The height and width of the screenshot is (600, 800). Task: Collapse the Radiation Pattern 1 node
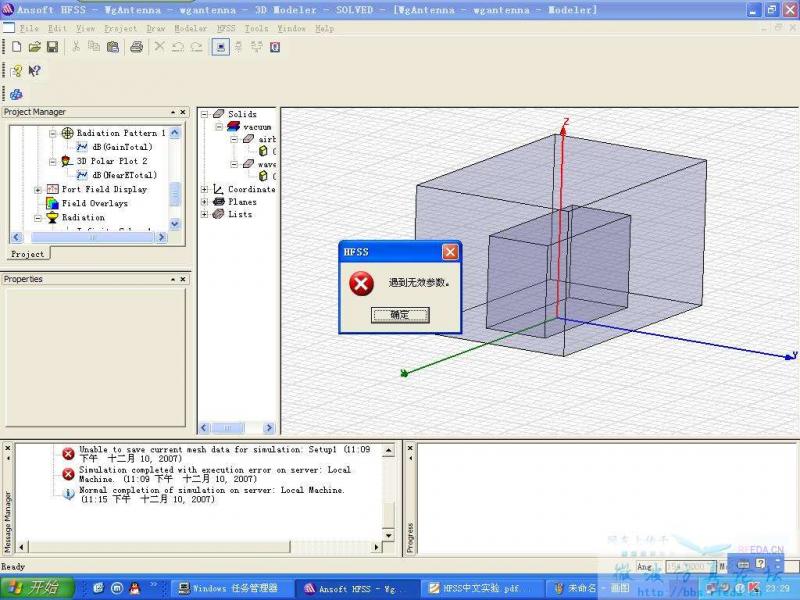click(x=53, y=134)
